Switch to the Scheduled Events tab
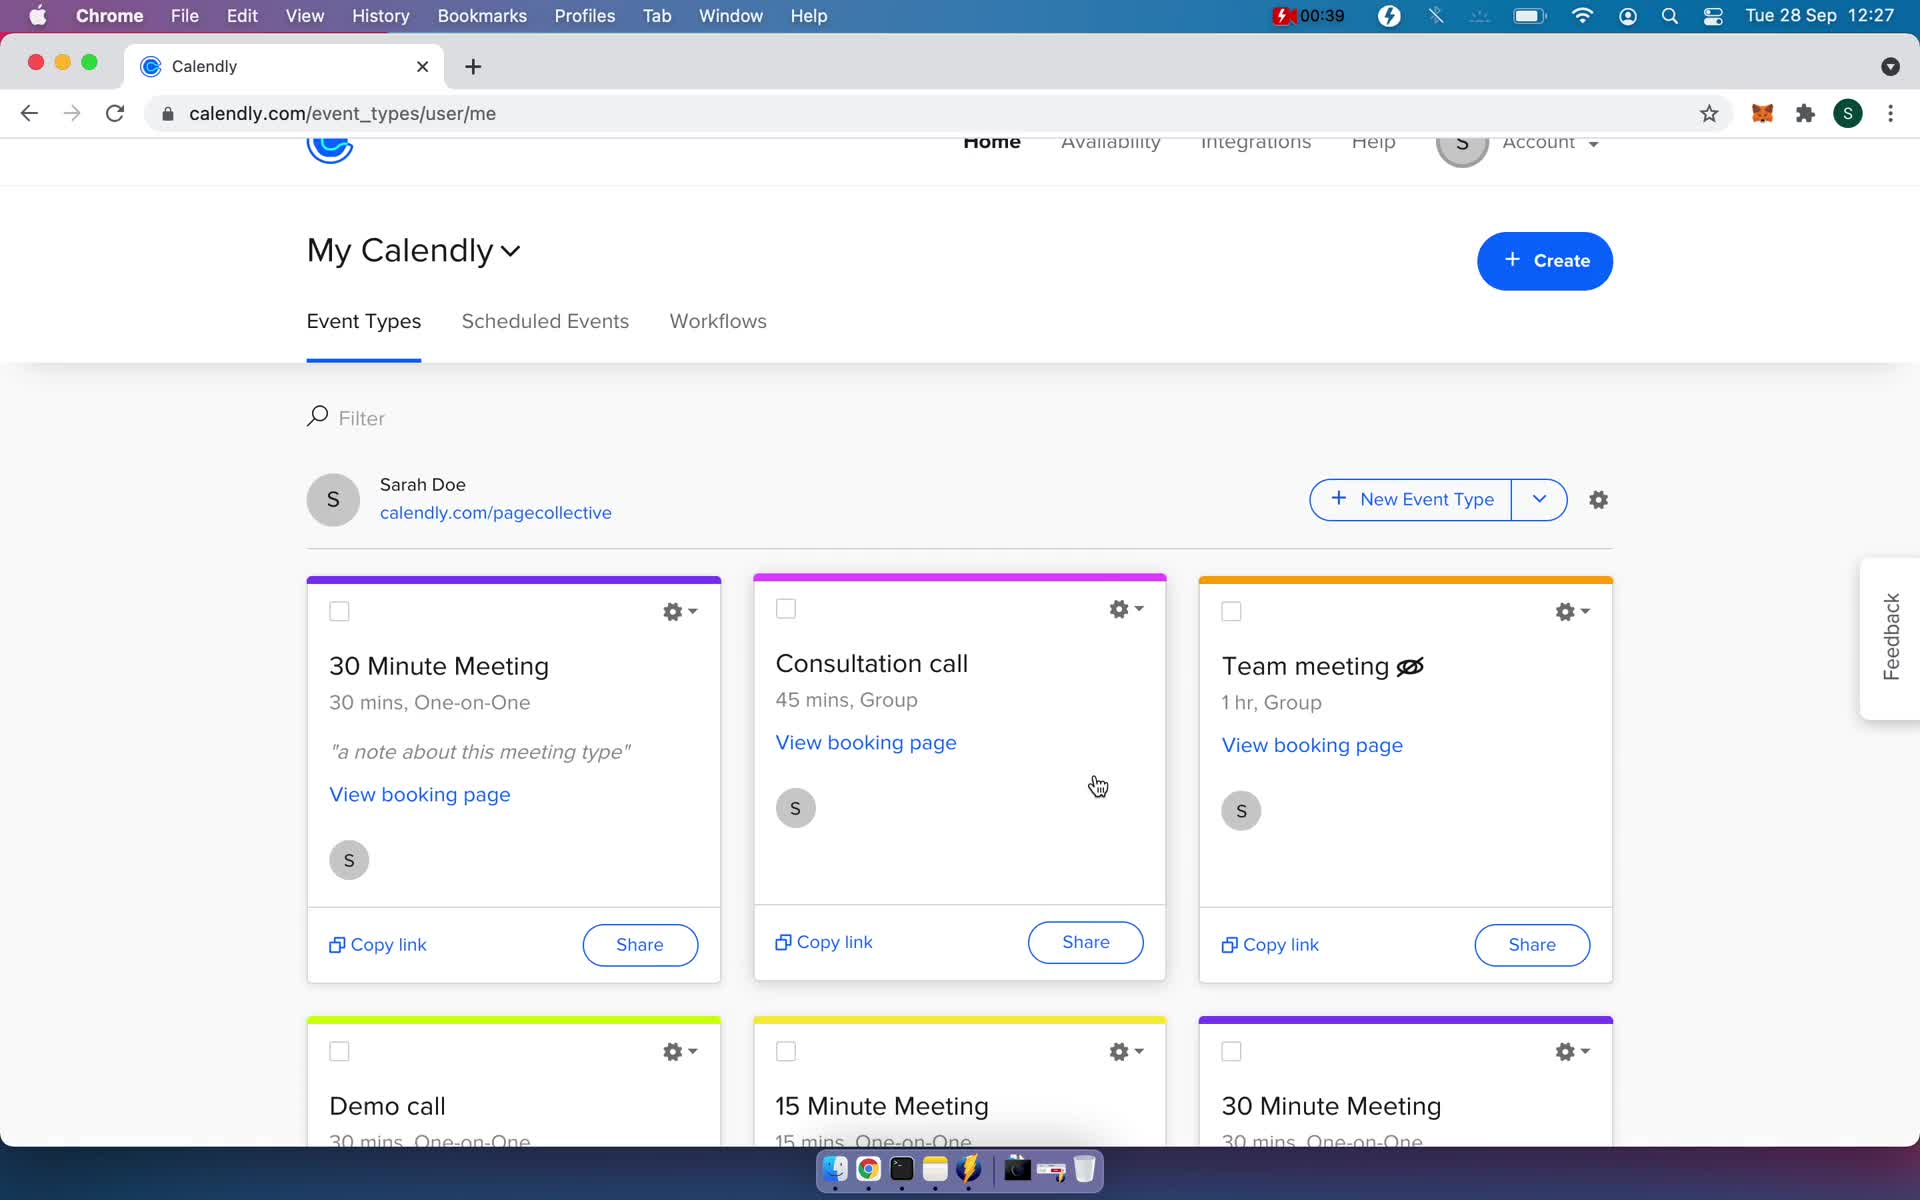The height and width of the screenshot is (1200, 1920). click(x=545, y=322)
